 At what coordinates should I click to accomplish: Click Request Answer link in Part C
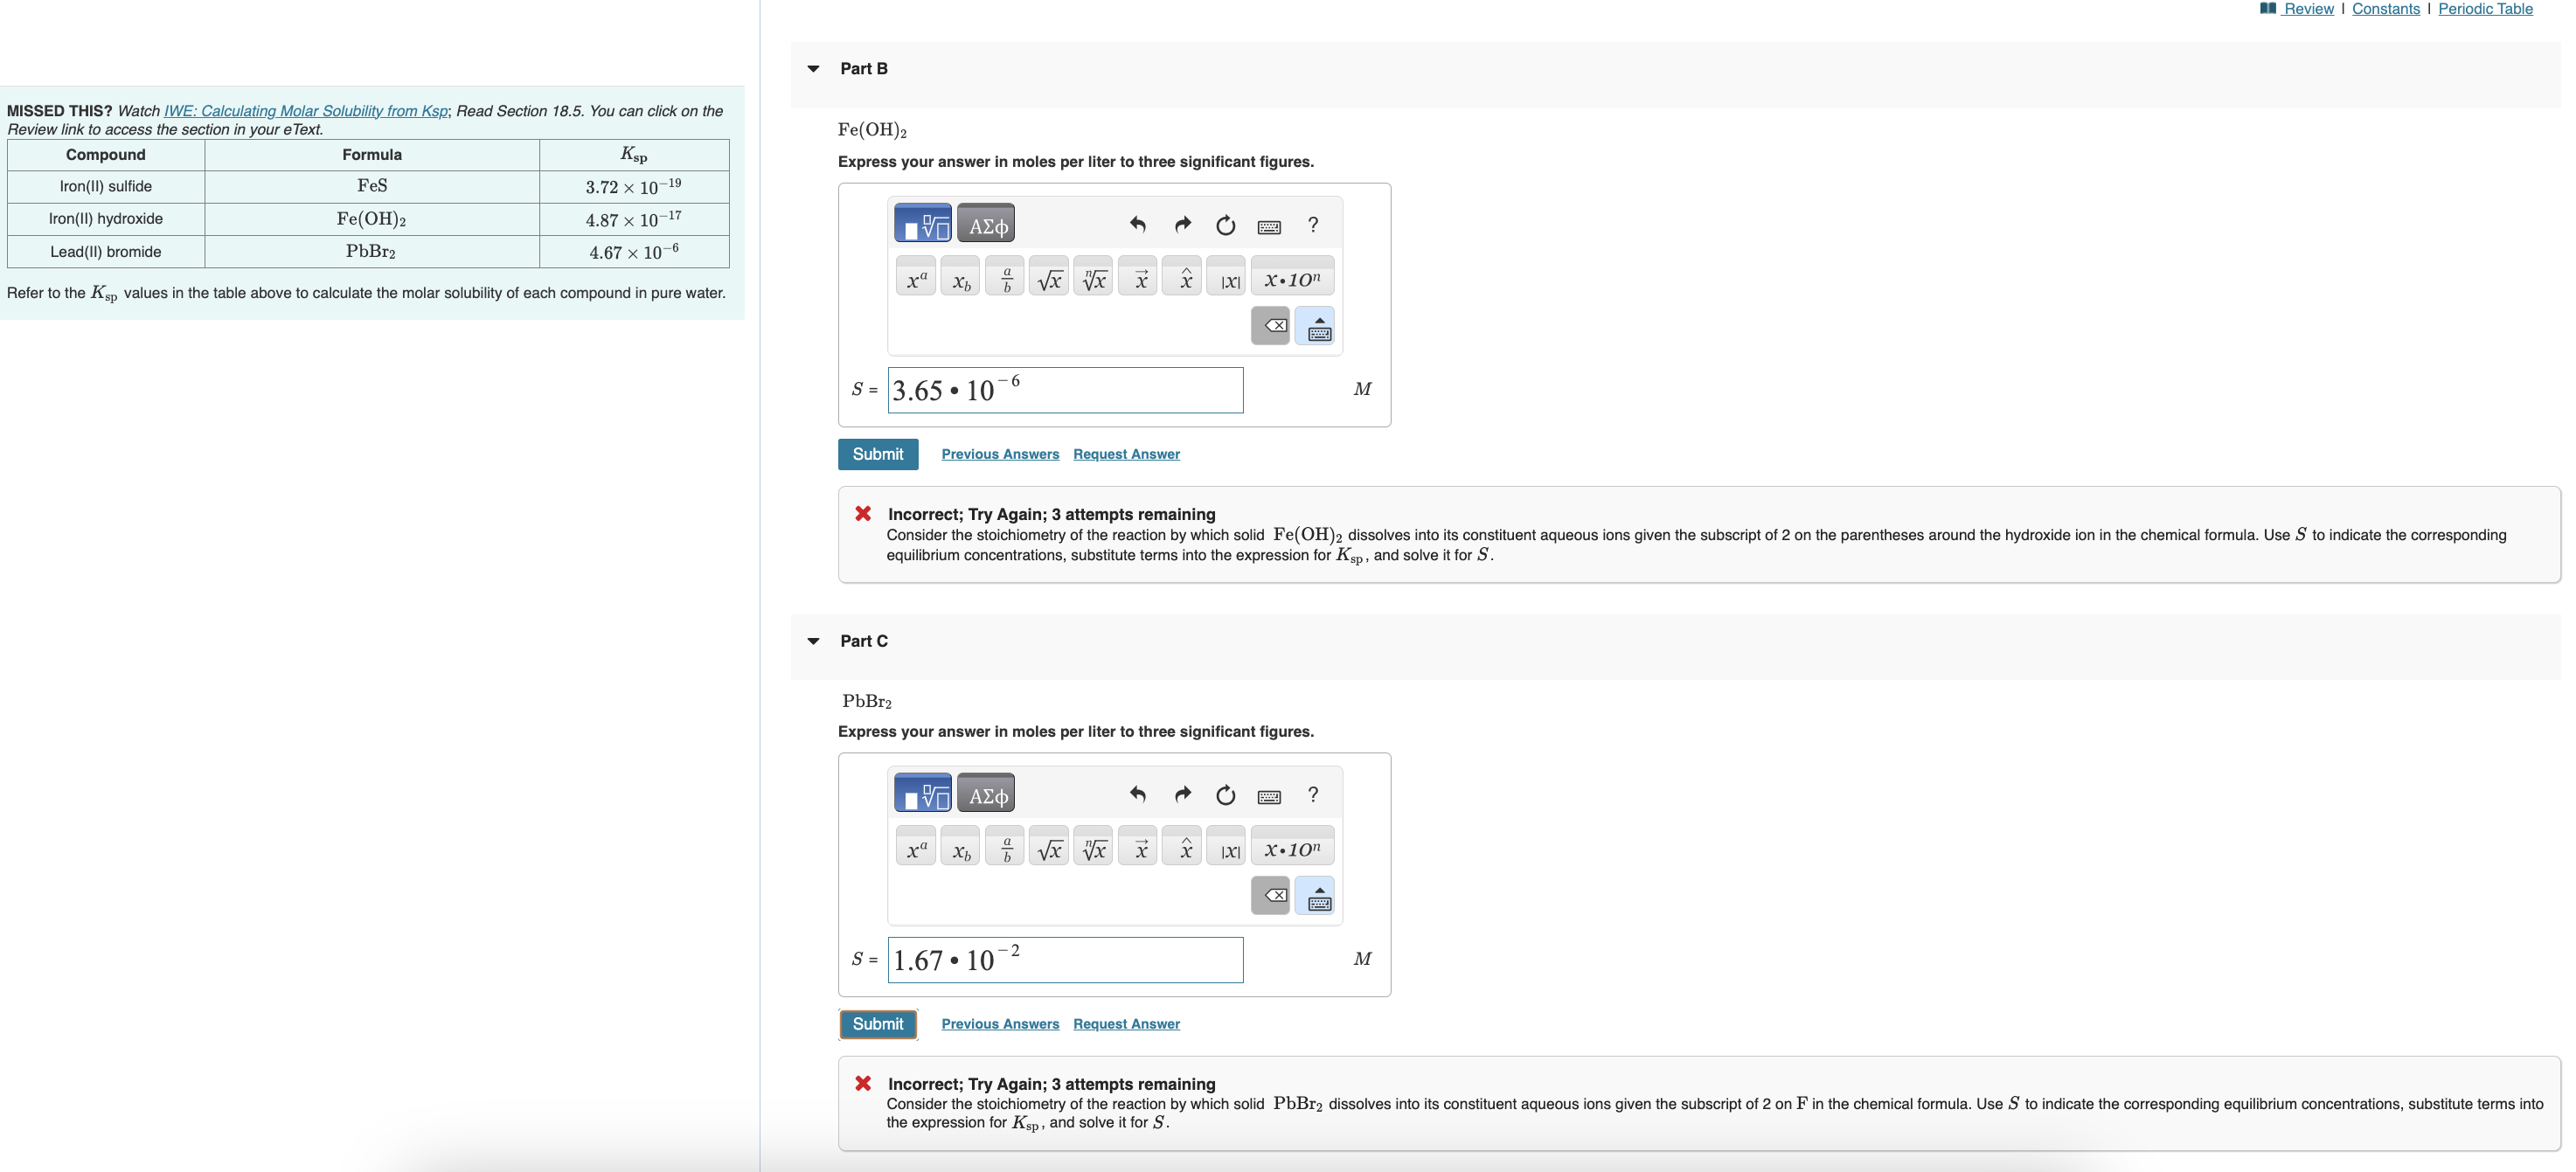[x=1126, y=1024]
